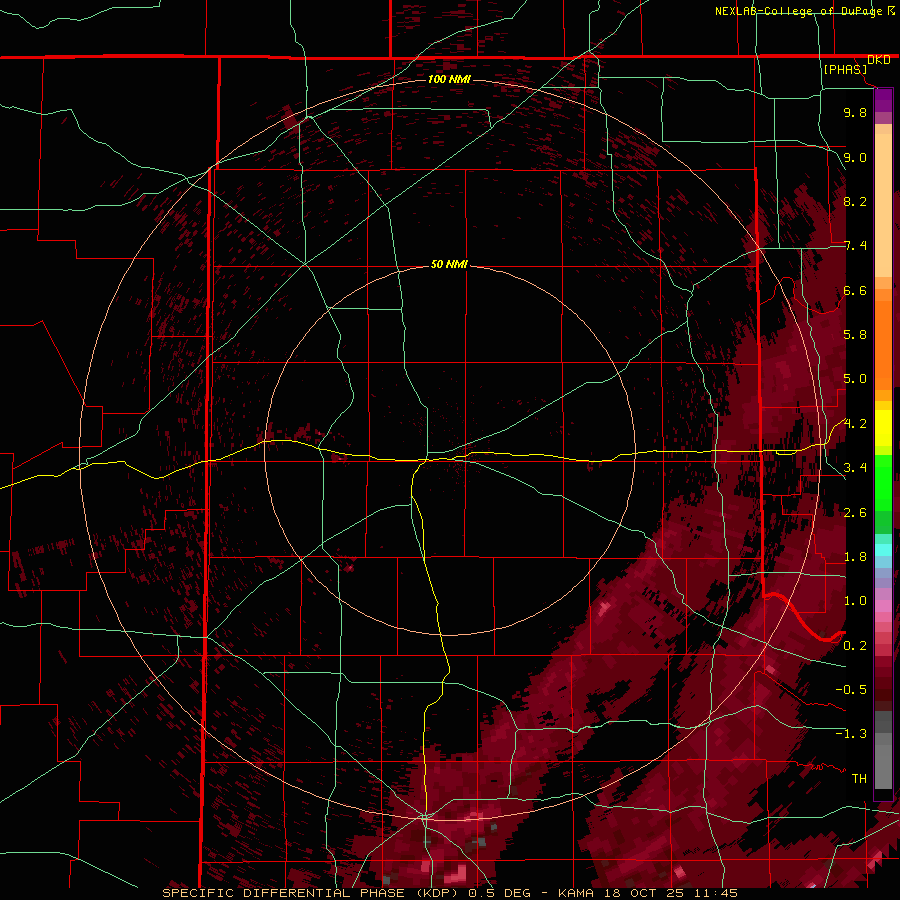
Task: Click the [PHAS] unit label
Action: (845, 70)
